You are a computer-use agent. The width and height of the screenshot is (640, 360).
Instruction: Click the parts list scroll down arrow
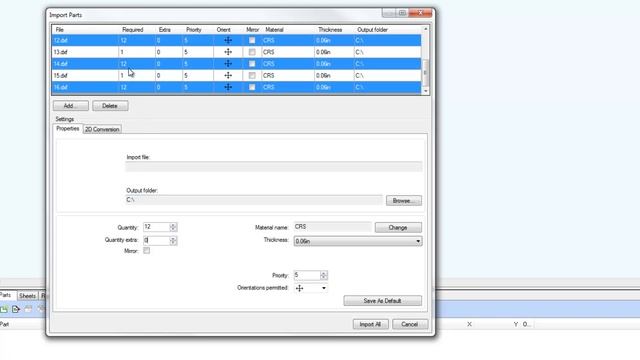click(425, 91)
